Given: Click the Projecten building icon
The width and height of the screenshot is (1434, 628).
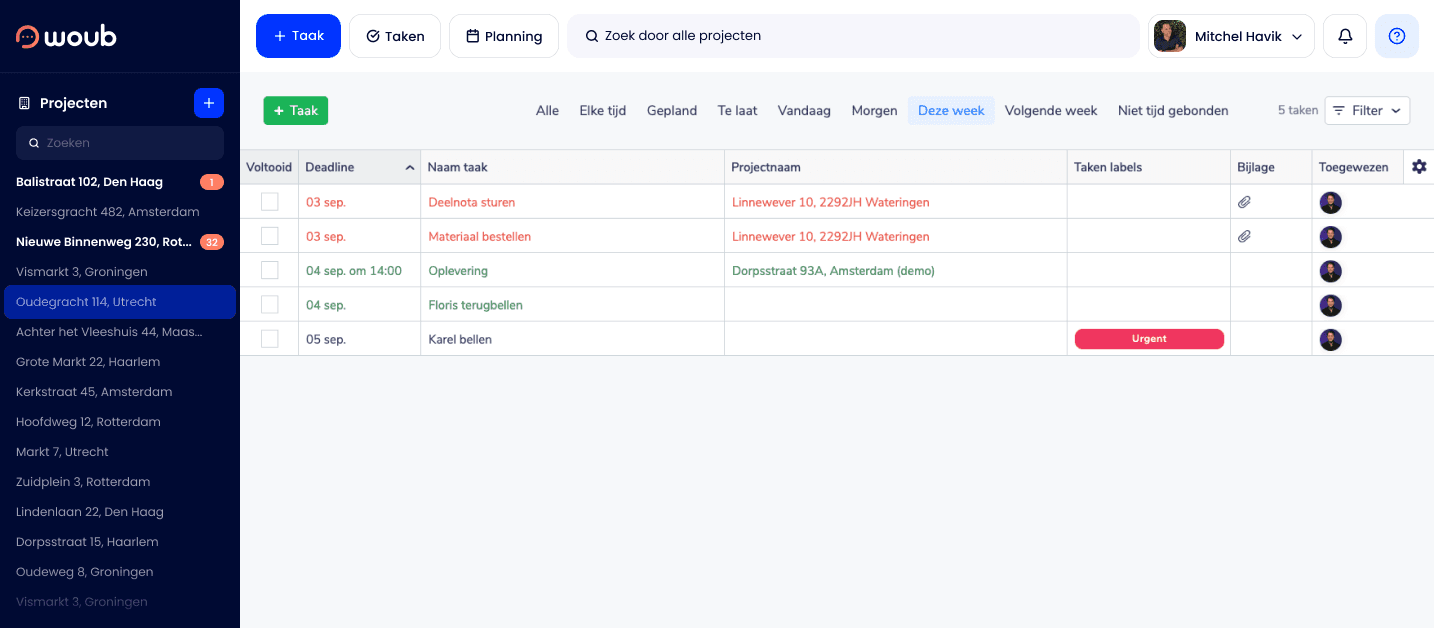Looking at the screenshot, I should (x=24, y=103).
